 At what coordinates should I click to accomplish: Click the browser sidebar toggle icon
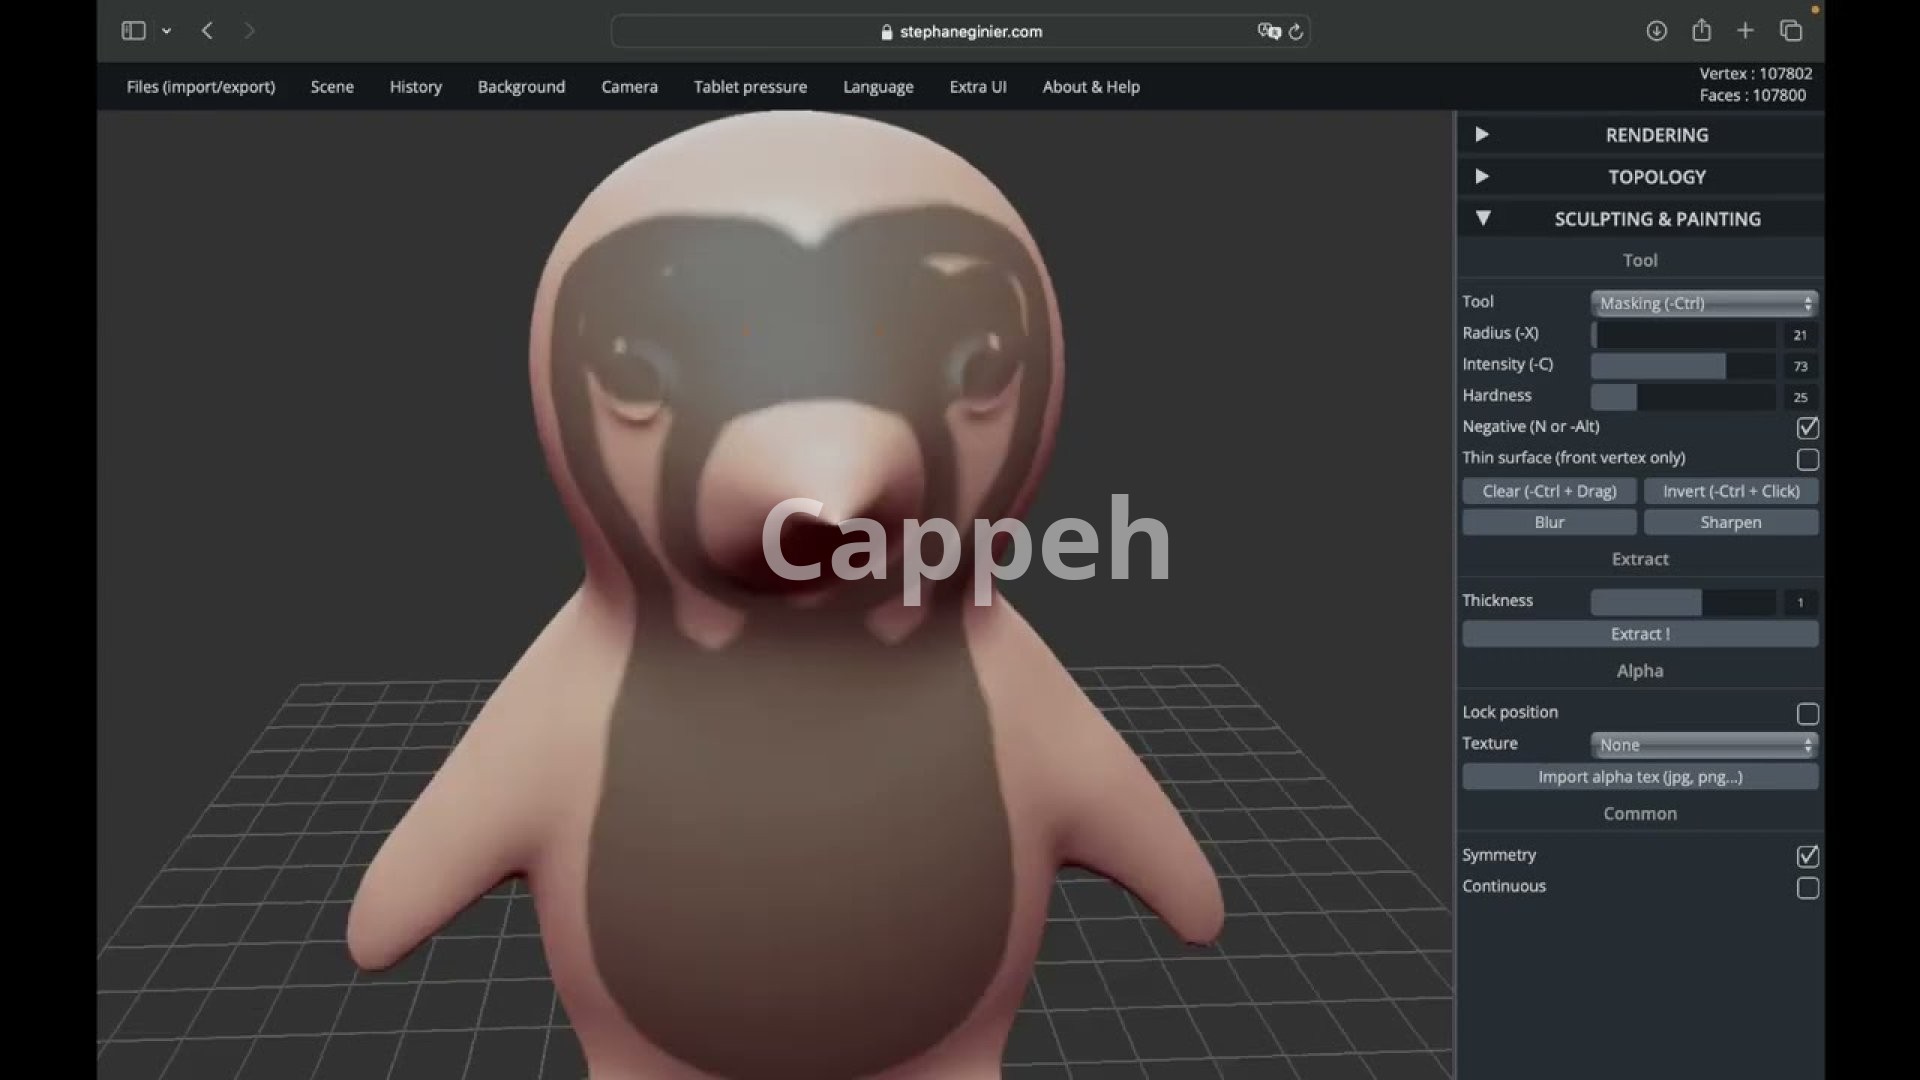tap(133, 31)
